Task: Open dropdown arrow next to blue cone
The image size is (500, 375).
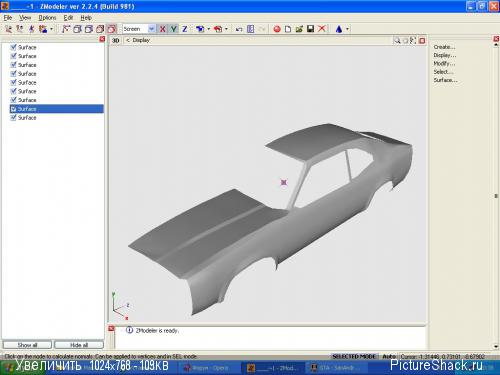Action: (347, 29)
